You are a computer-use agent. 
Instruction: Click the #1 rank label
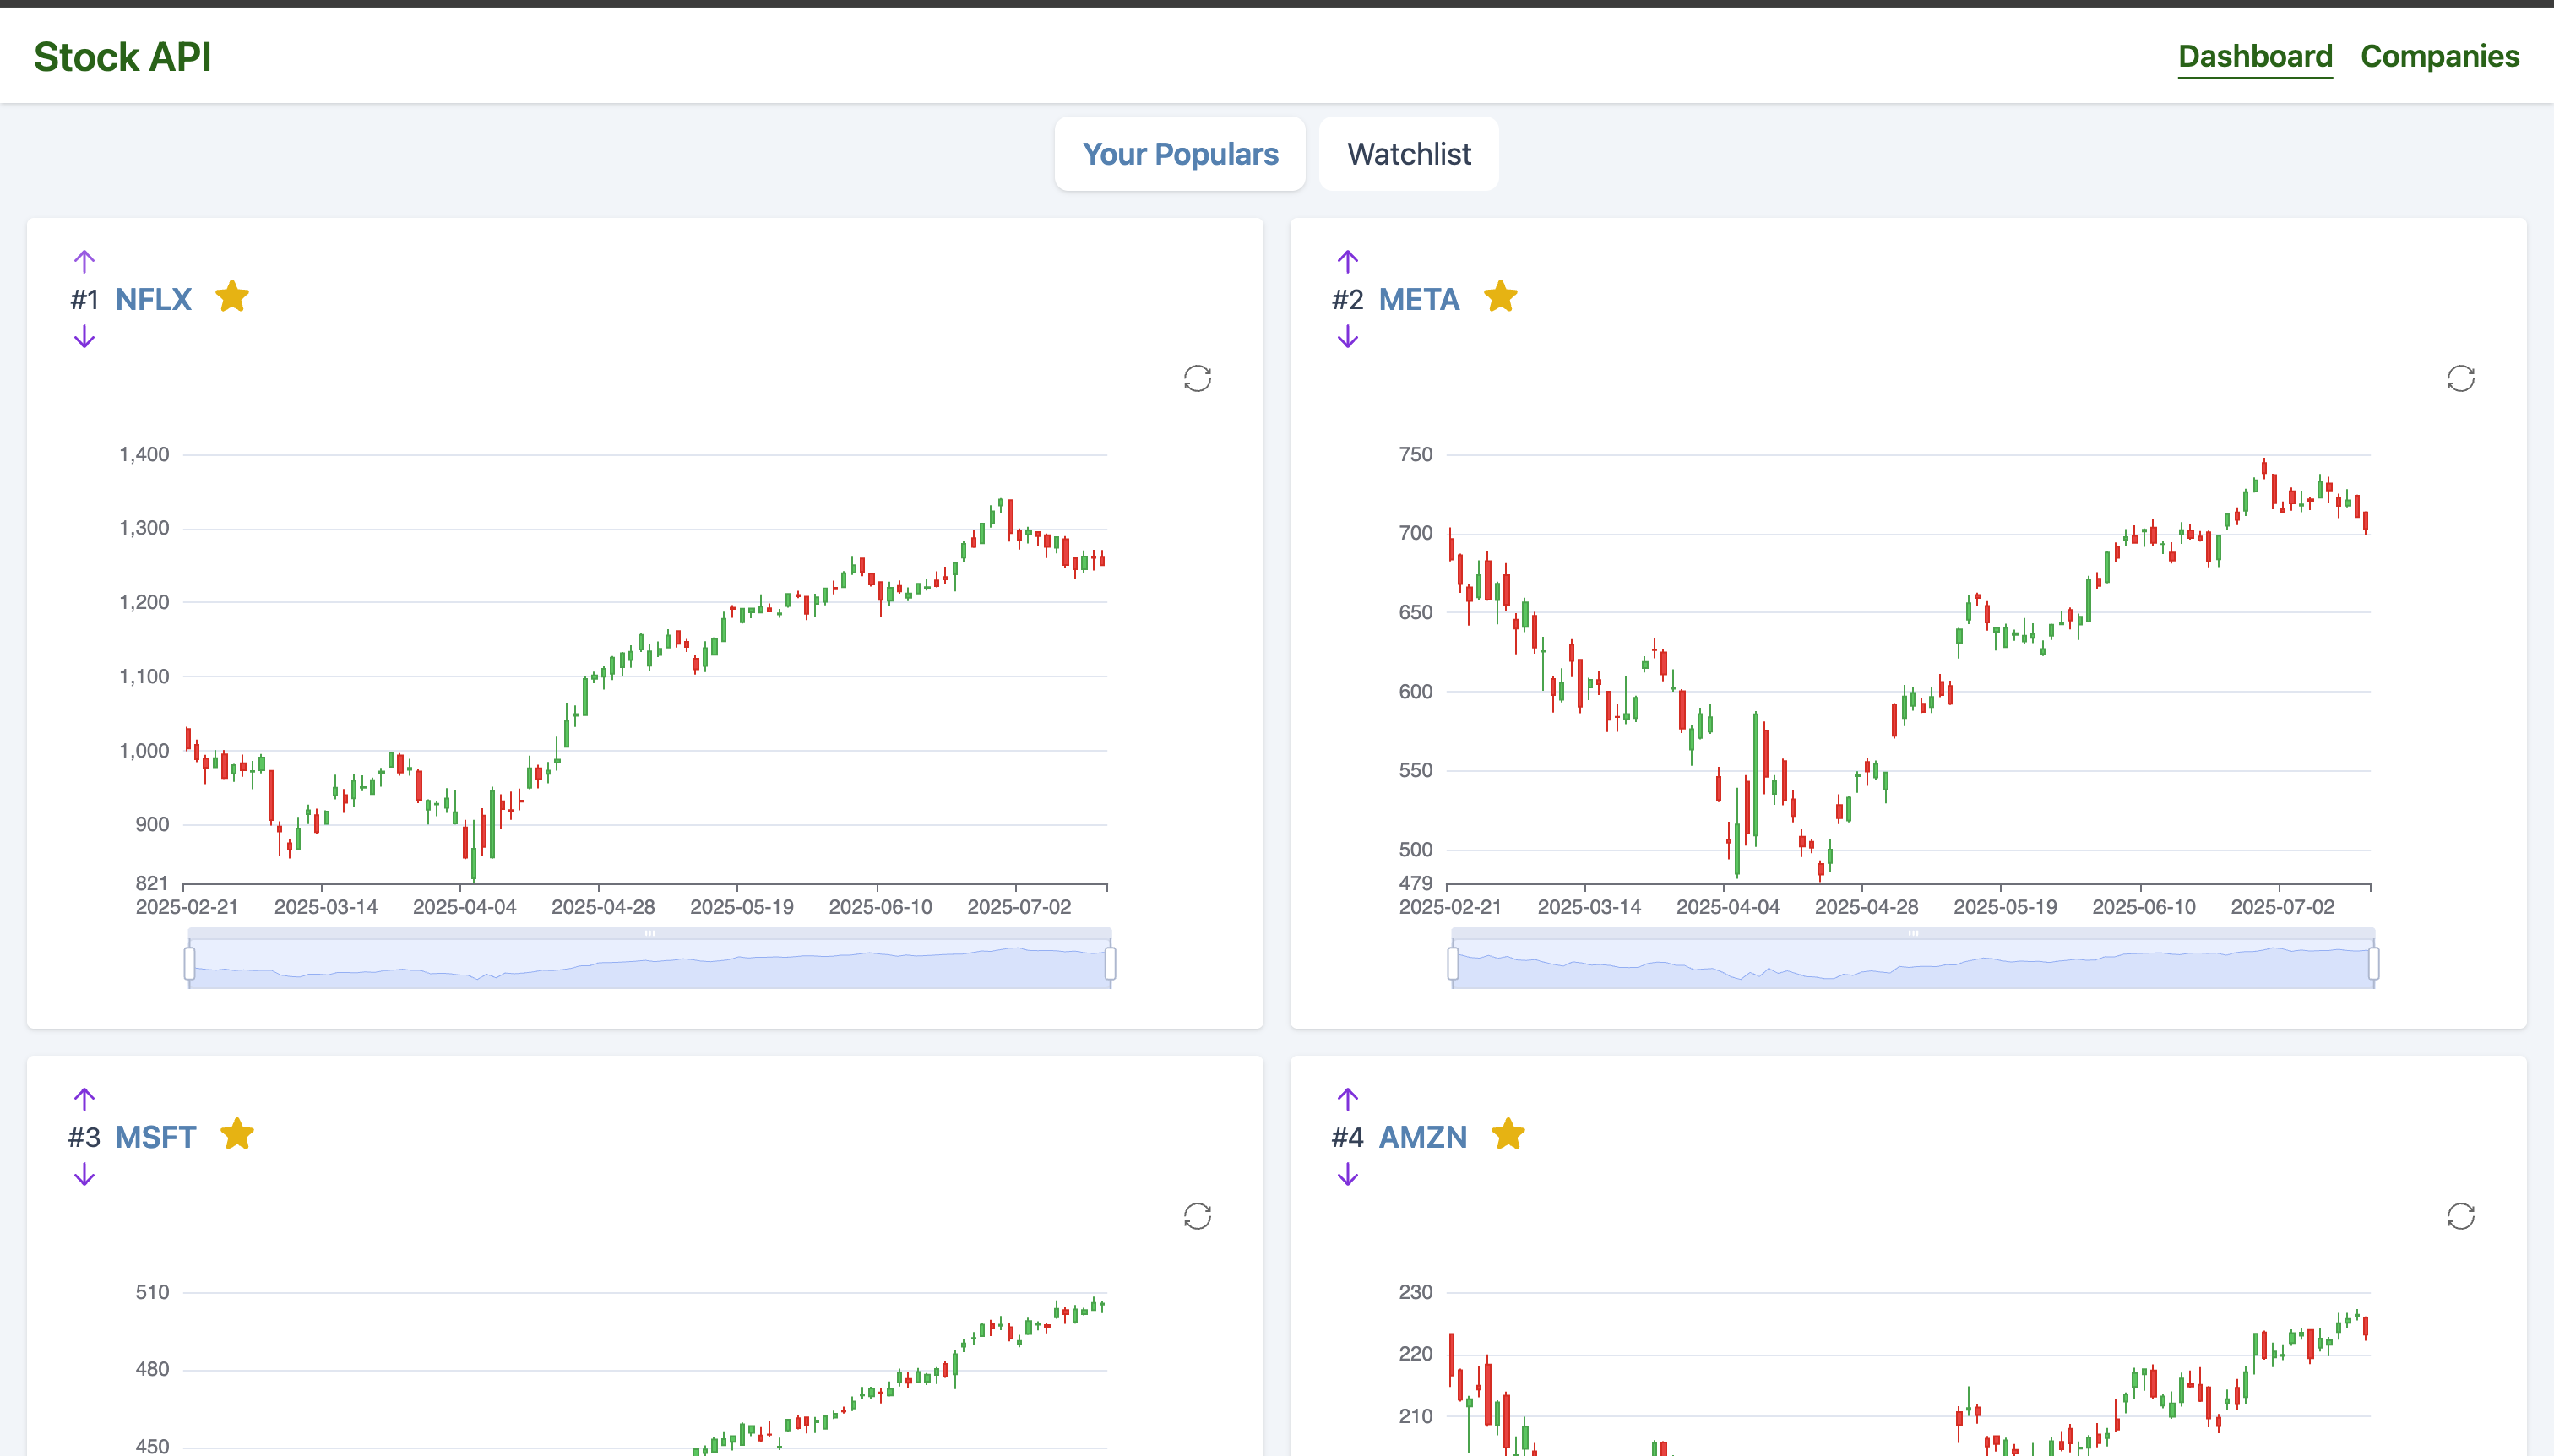coord(85,299)
